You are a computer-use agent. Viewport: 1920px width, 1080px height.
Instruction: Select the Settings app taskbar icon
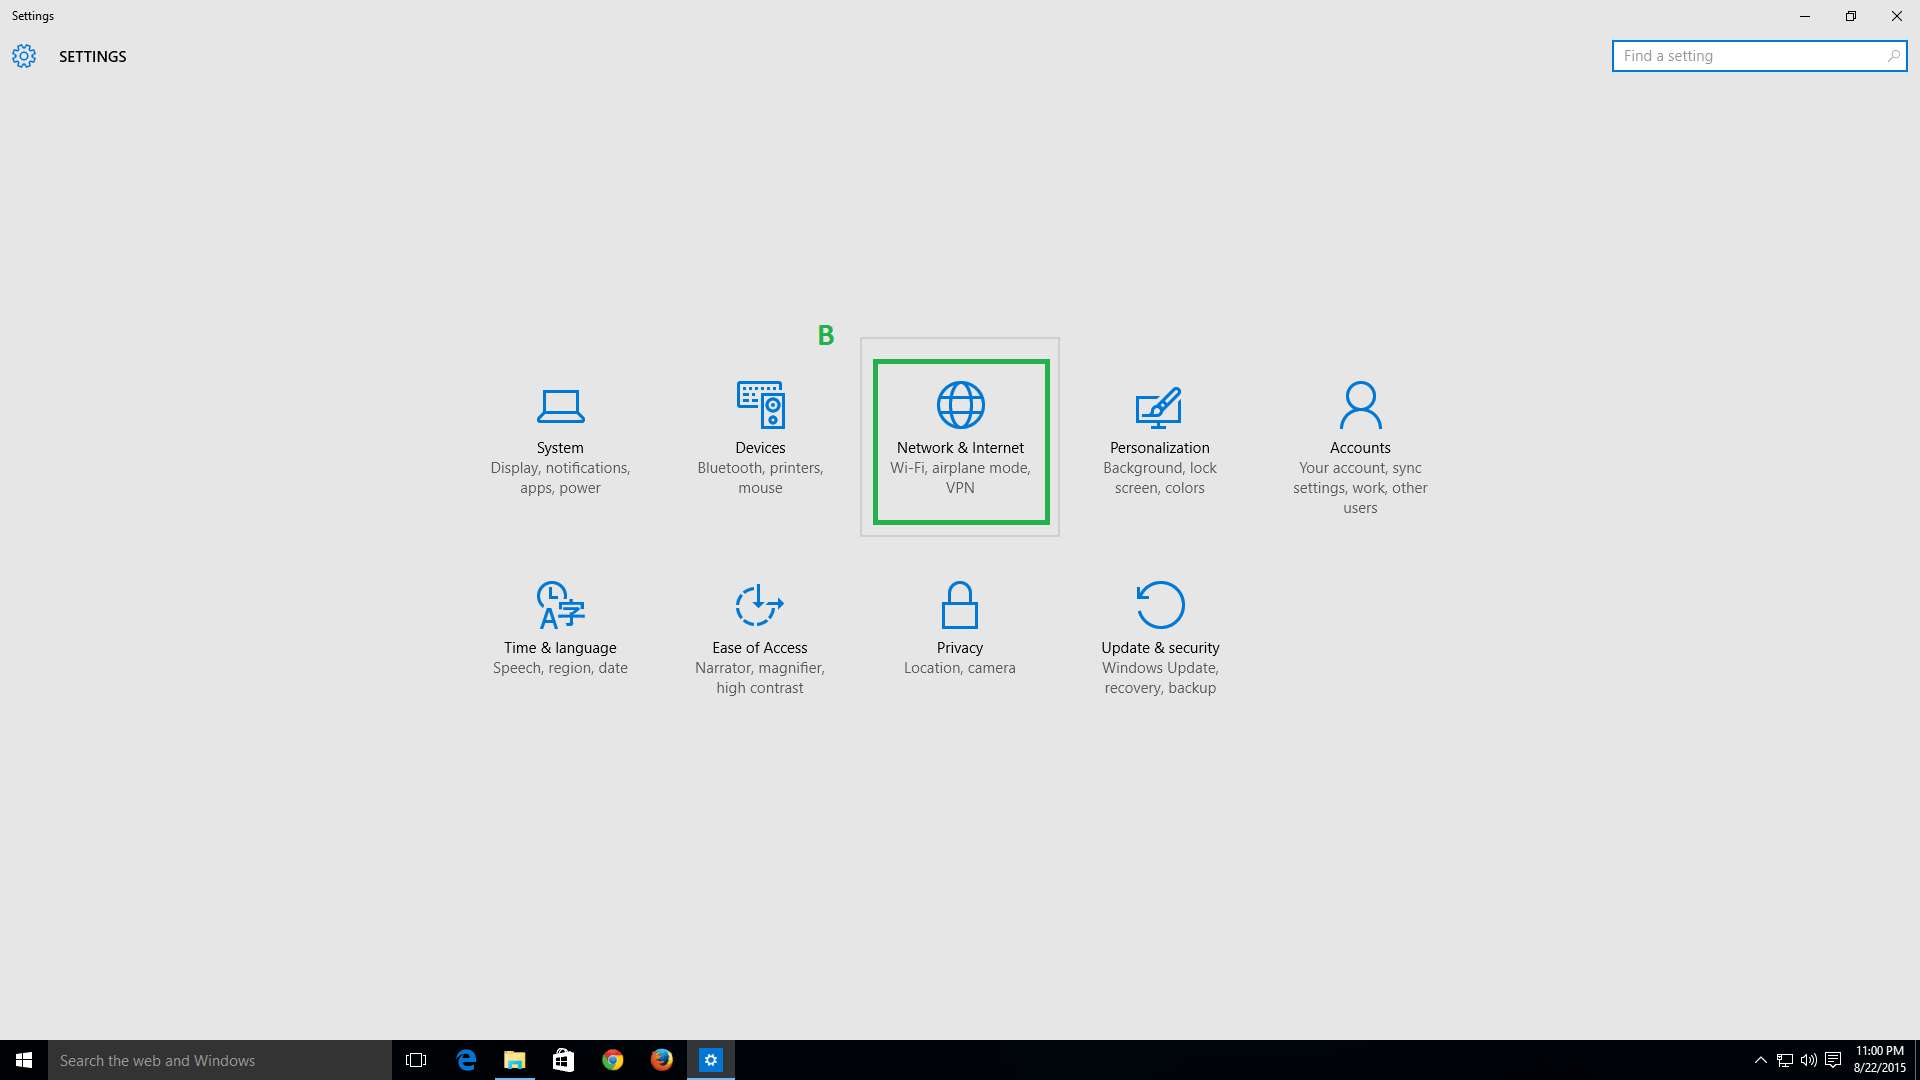coord(711,1060)
